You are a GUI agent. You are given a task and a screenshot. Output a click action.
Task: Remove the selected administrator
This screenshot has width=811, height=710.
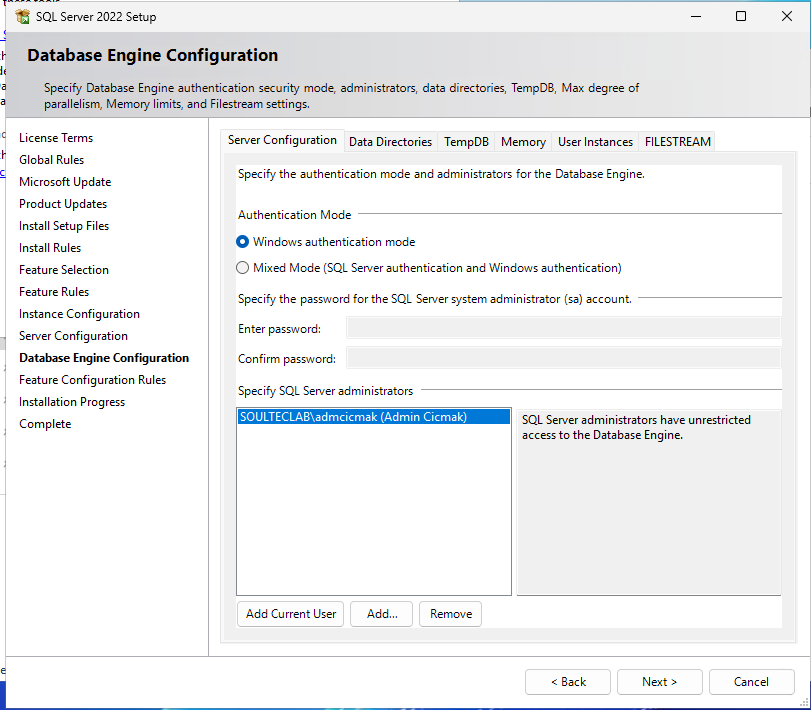(450, 614)
